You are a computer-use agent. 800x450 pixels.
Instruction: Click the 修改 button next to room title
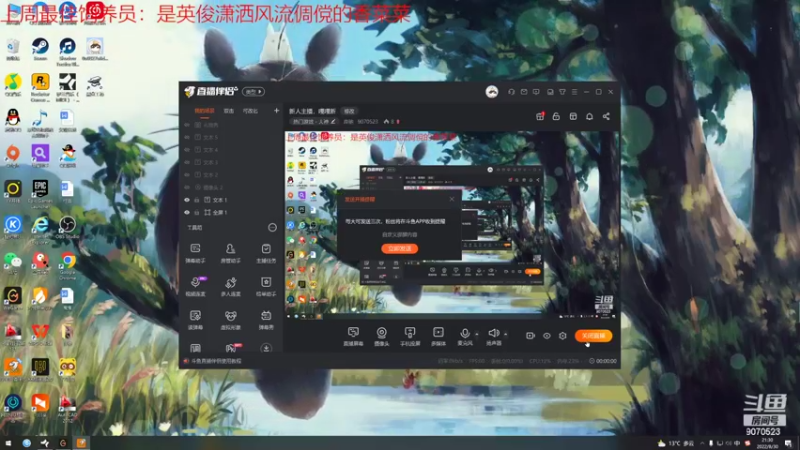(x=349, y=111)
